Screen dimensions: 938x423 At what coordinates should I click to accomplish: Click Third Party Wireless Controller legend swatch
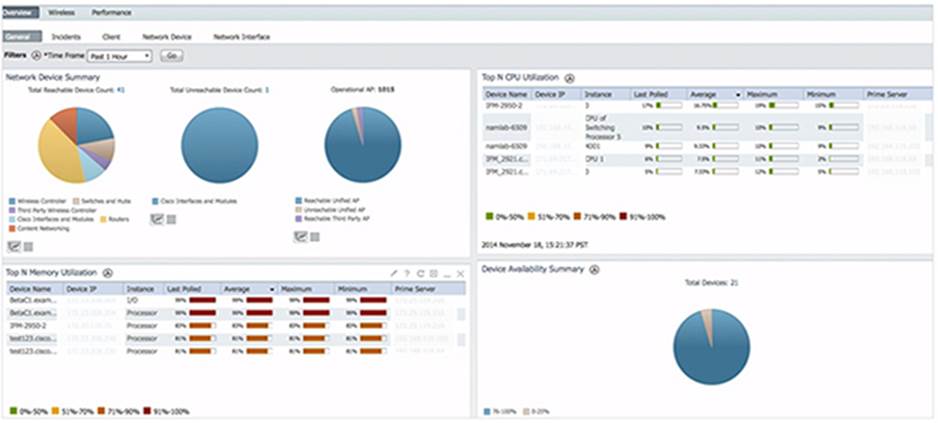coord(12,211)
